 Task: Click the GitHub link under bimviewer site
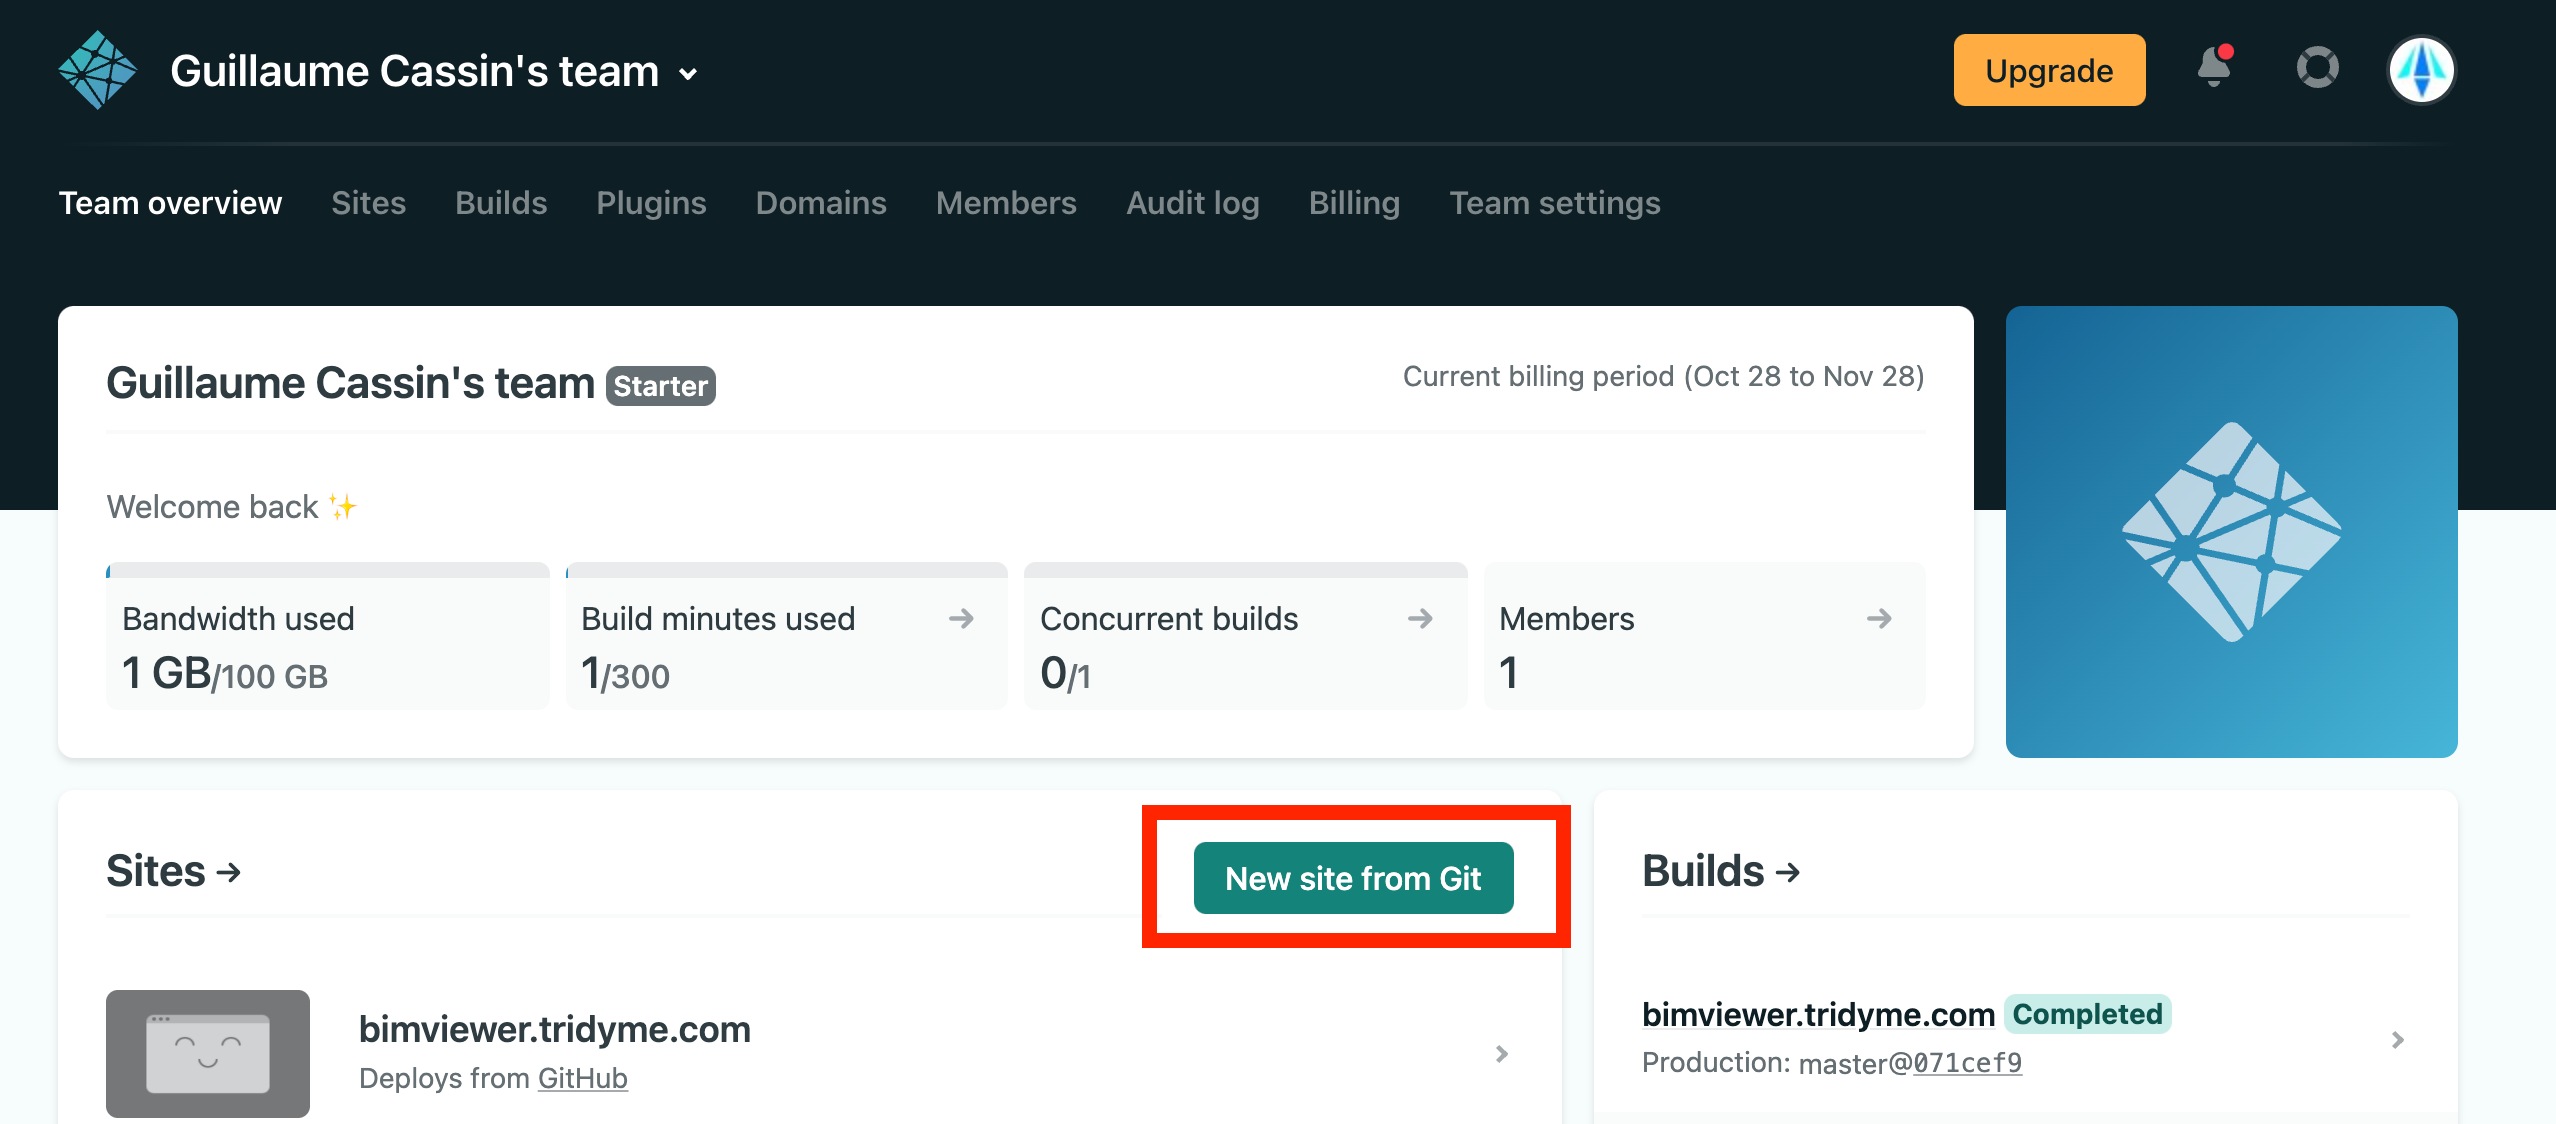582,1078
